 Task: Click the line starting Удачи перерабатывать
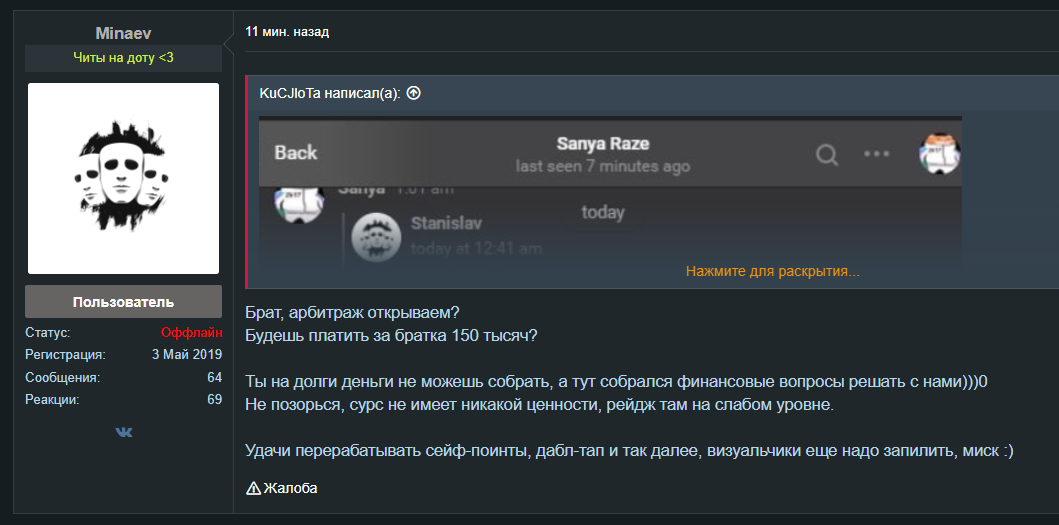tap(629, 451)
